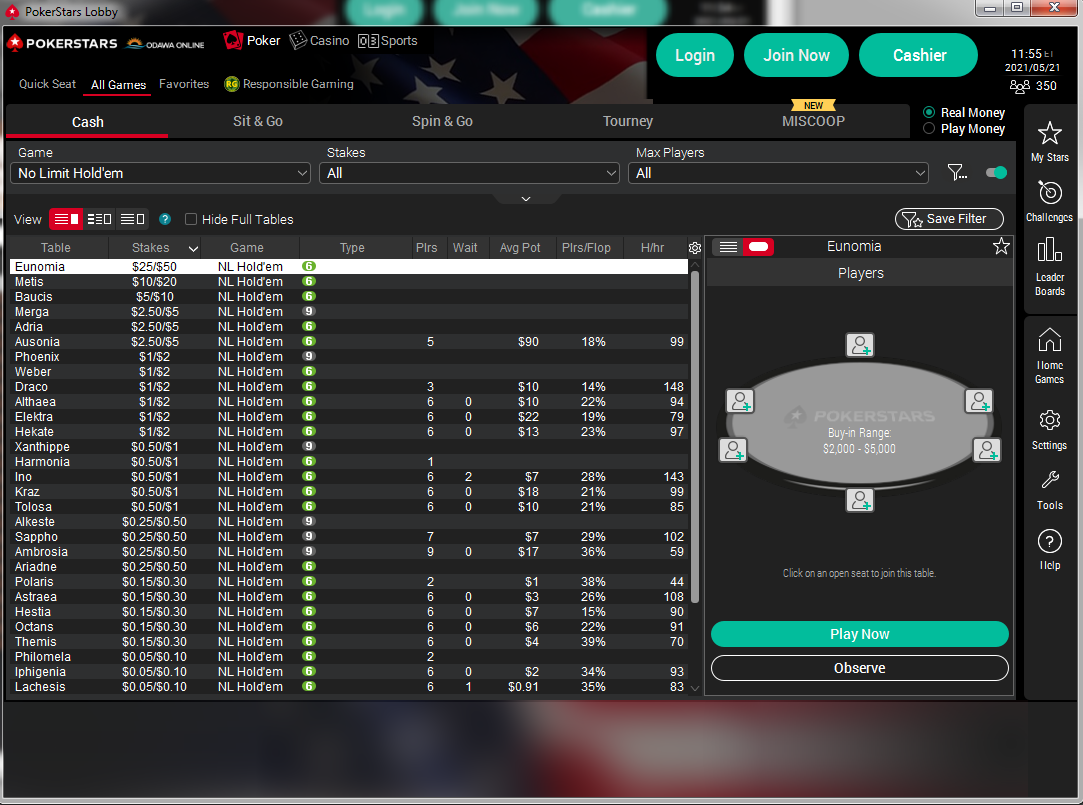Toggle the filter on/off switch
This screenshot has height=805, width=1083.
click(996, 172)
